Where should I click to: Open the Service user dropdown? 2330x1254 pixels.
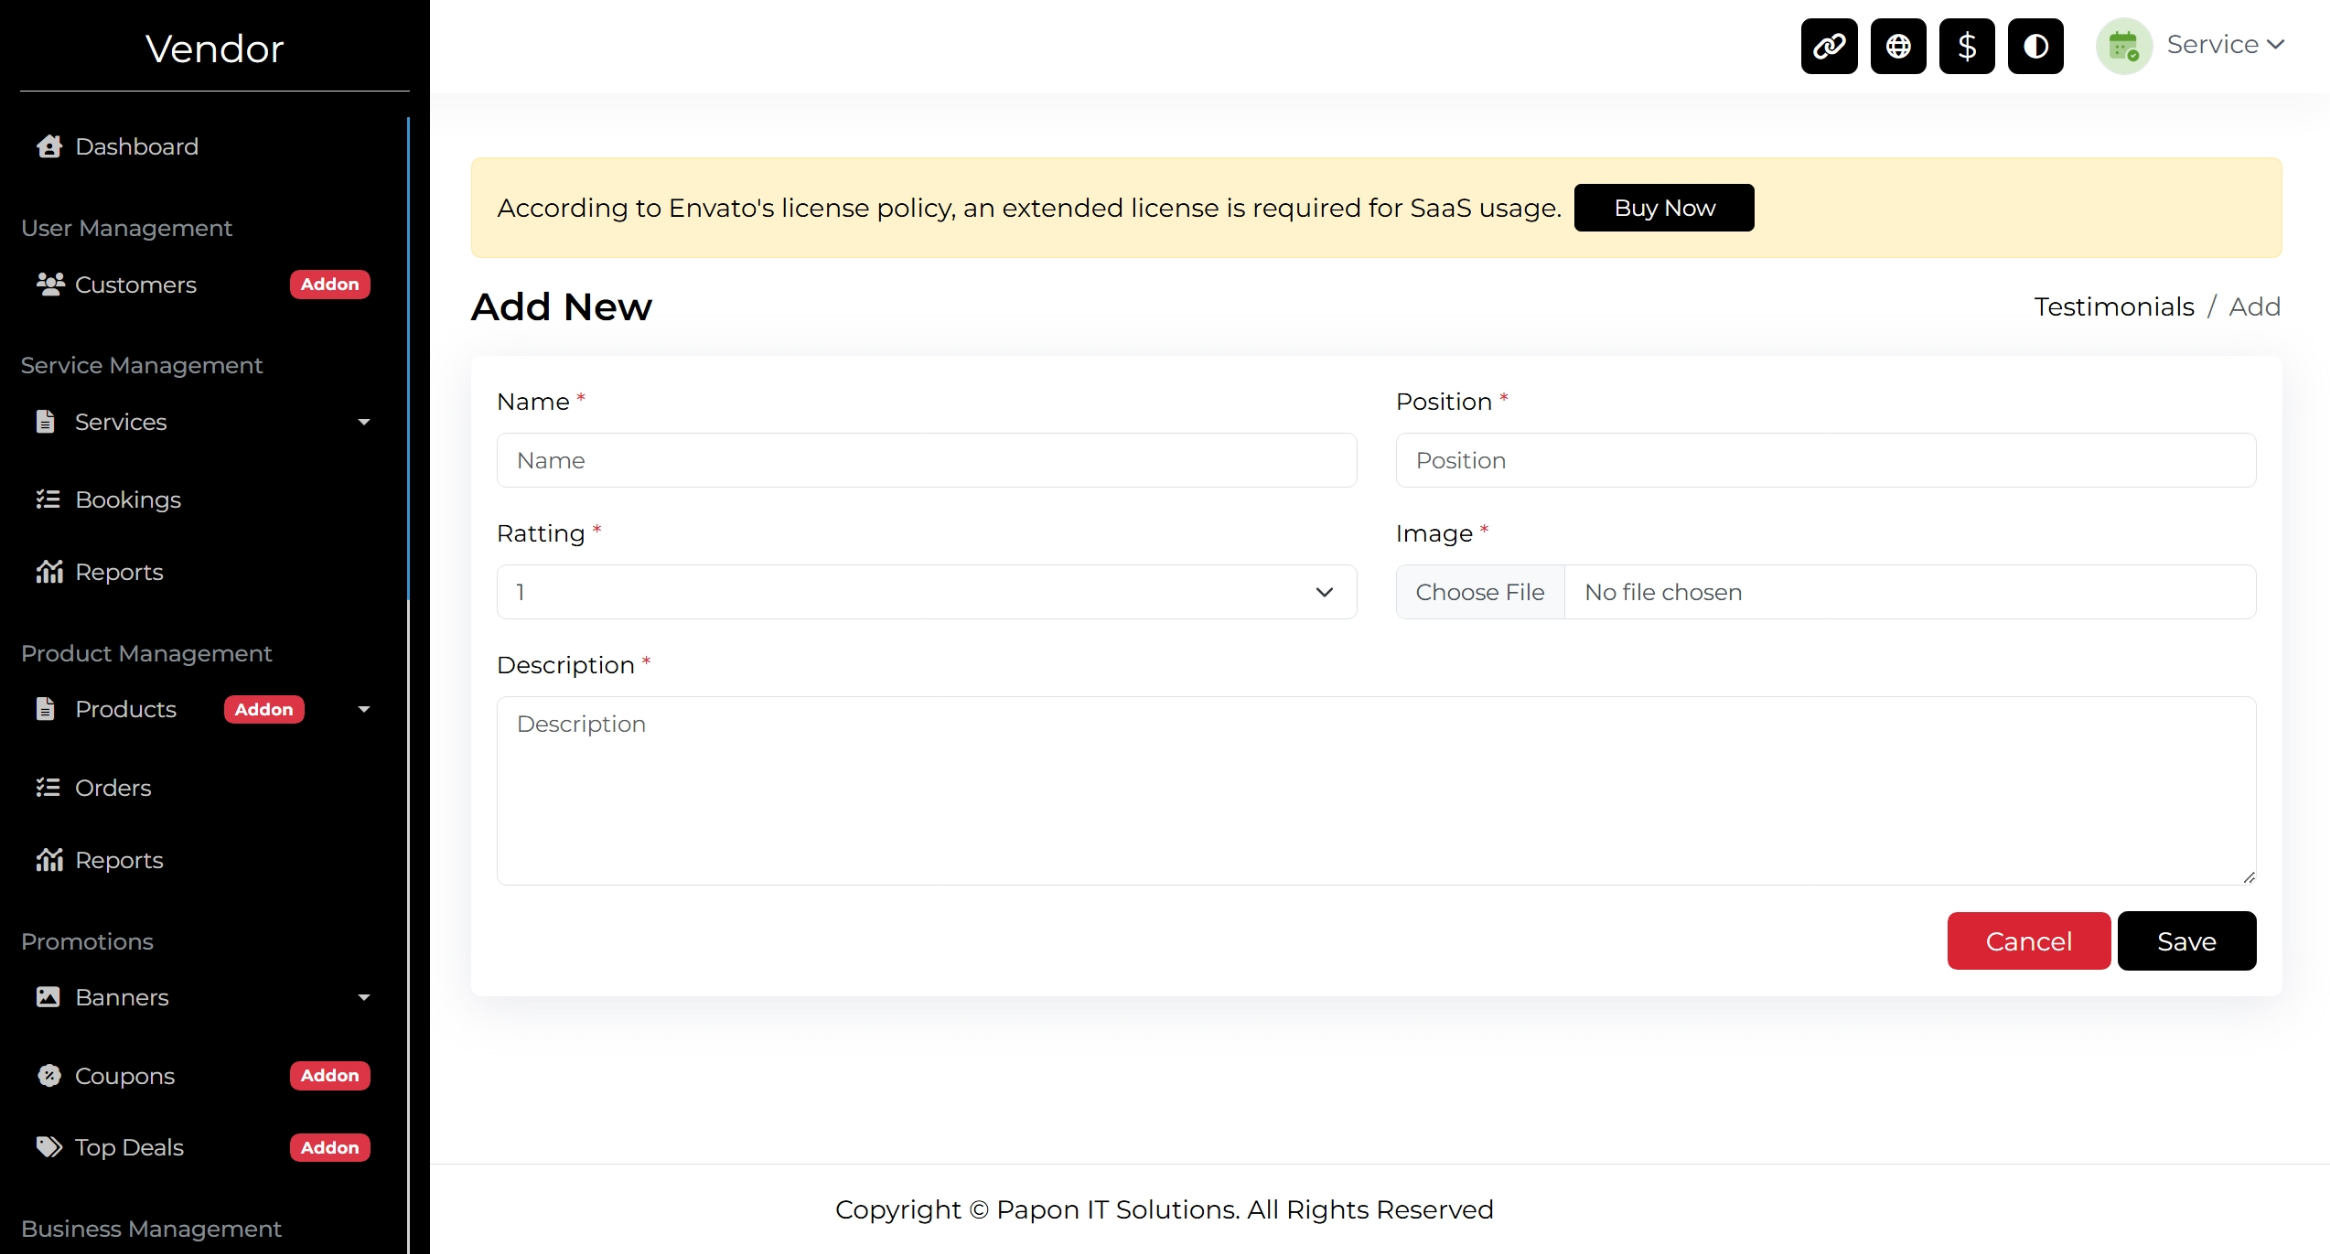point(2225,45)
